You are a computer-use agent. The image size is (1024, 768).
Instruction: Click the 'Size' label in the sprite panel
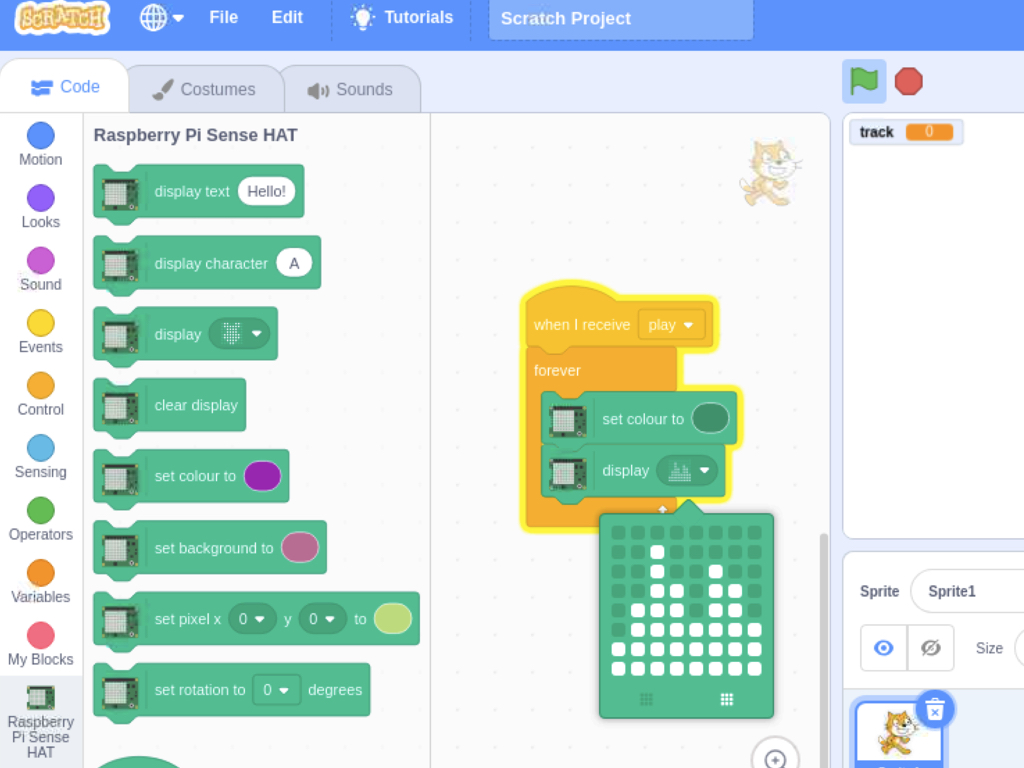click(989, 648)
